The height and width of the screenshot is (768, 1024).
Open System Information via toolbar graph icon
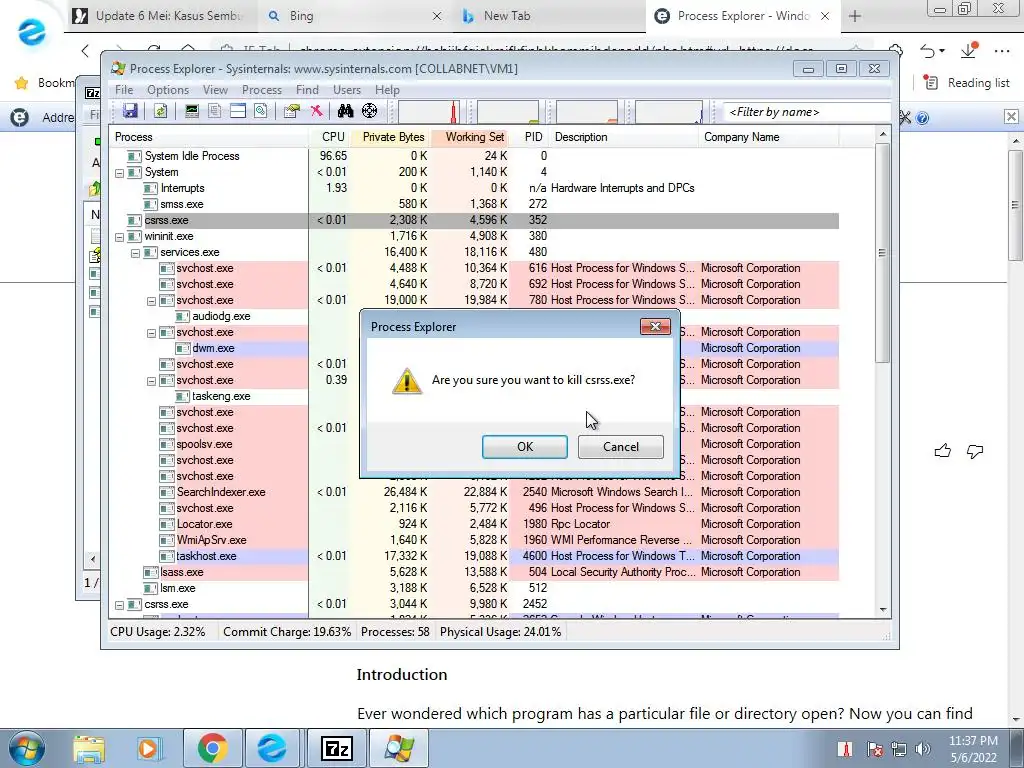[x=191, y=111]
